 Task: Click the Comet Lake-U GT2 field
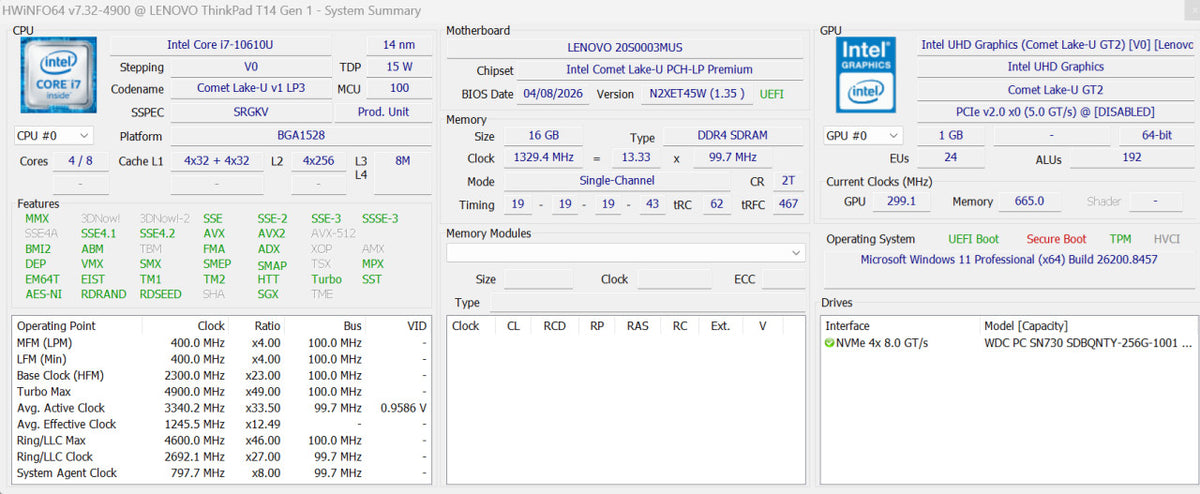pyautogui.click(x=1055, y=89)
